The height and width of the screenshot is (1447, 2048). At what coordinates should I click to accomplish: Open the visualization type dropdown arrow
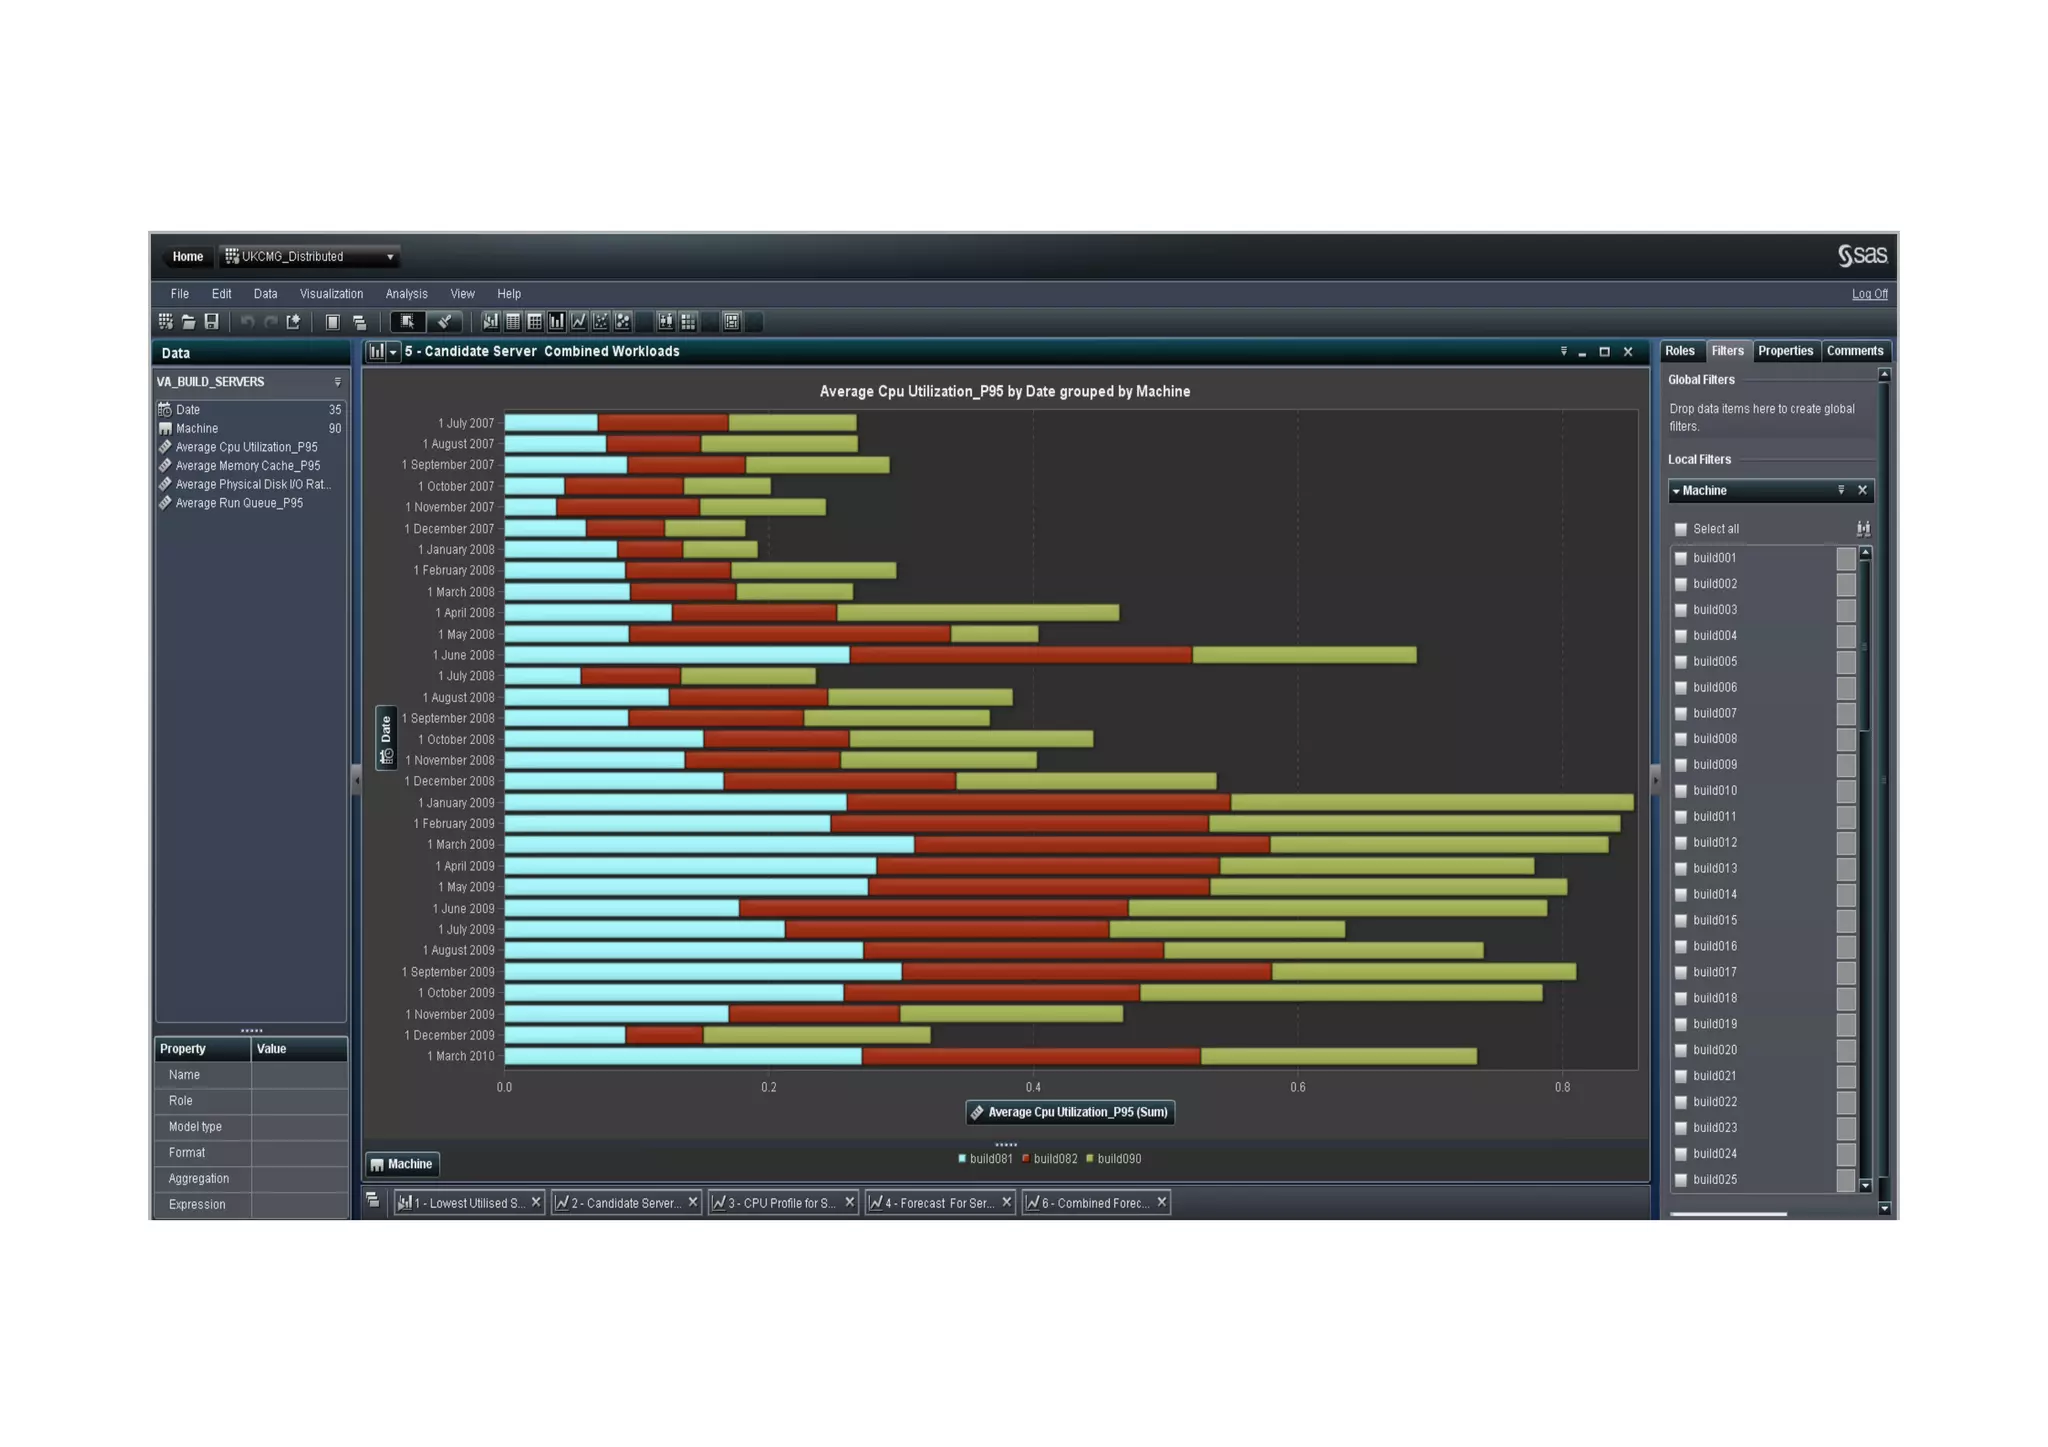(x=393, y=352)
